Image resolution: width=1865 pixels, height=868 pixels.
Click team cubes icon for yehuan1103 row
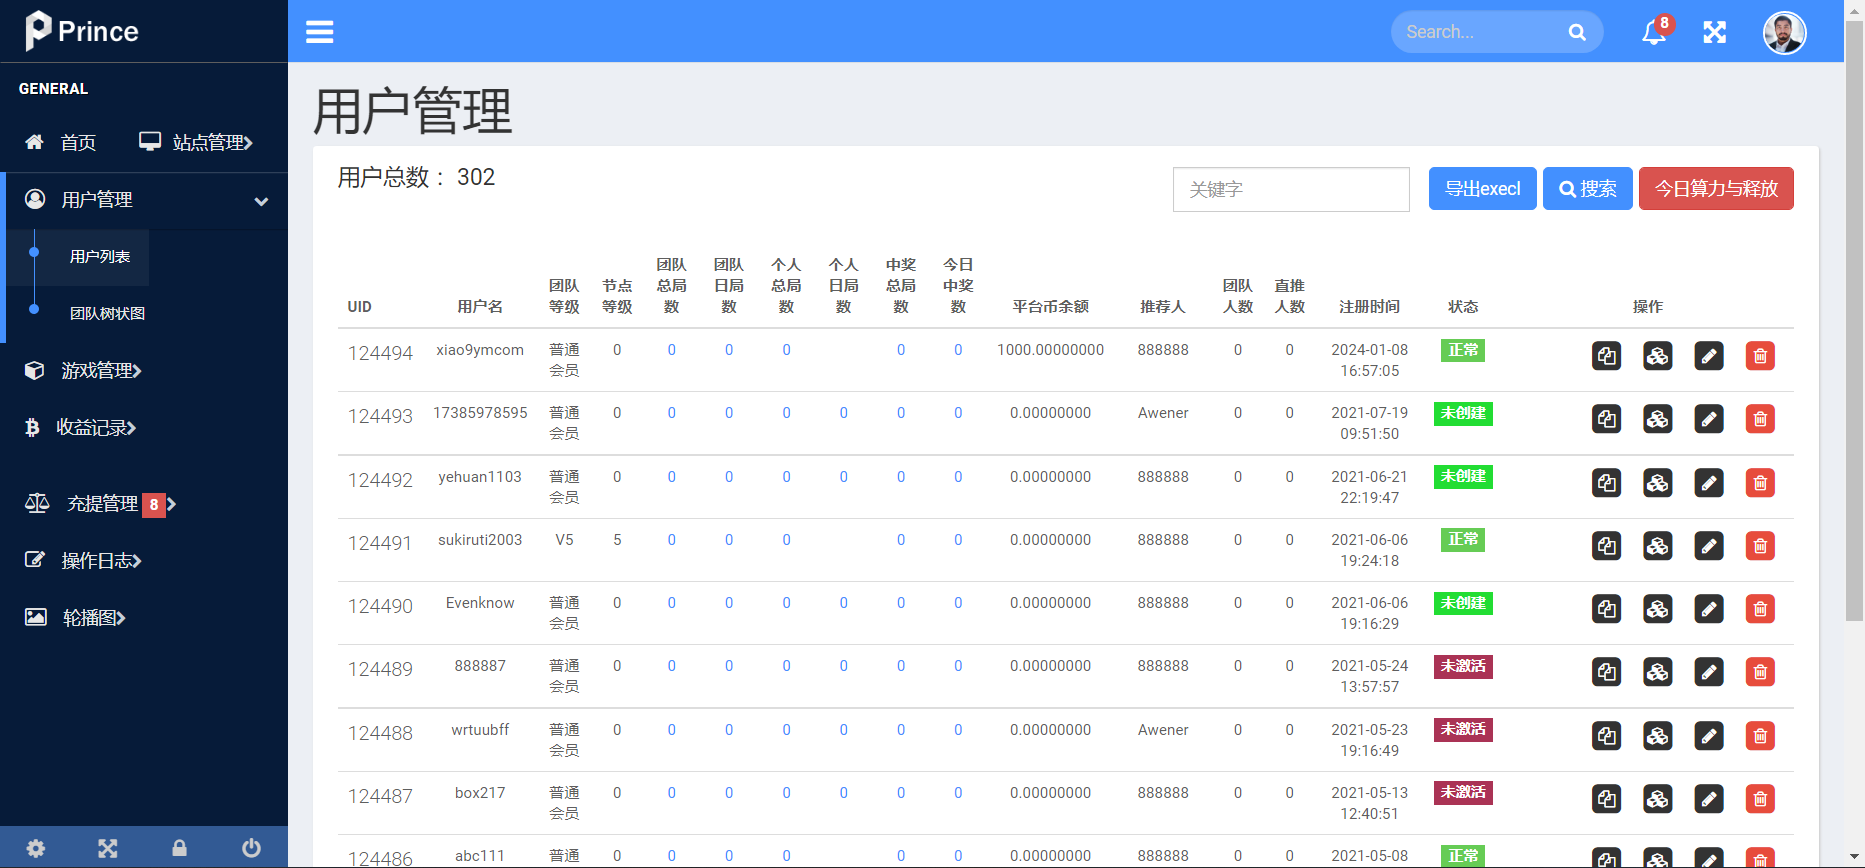coord(1658,483)
